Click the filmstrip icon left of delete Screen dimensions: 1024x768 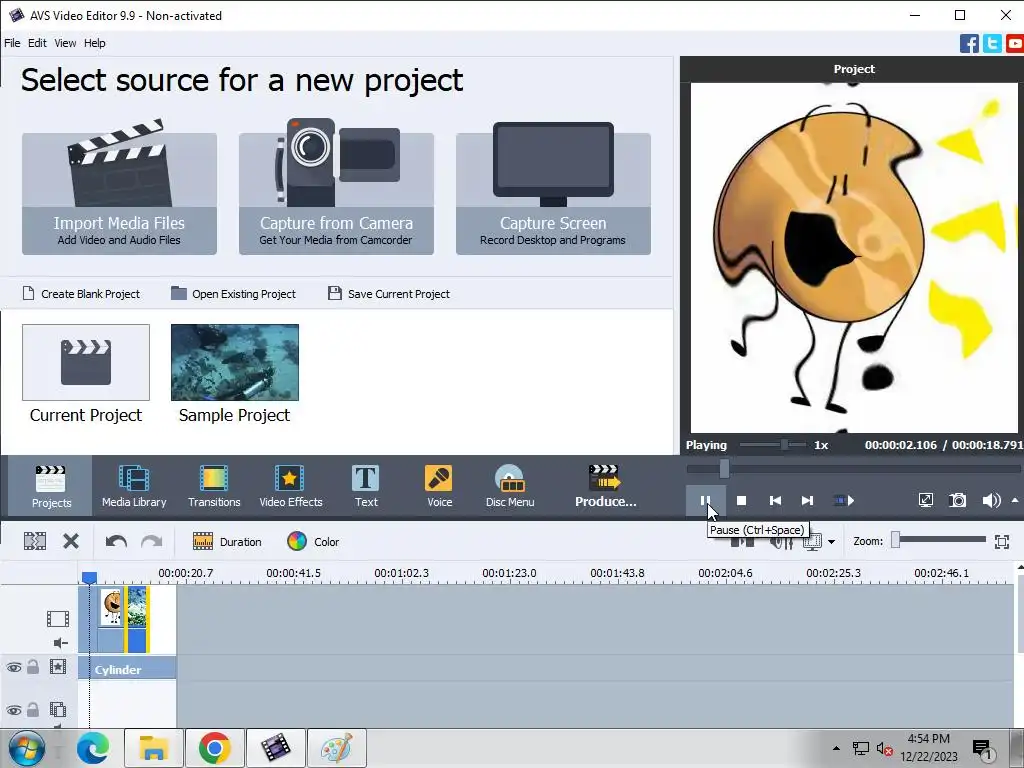point(35,541)
